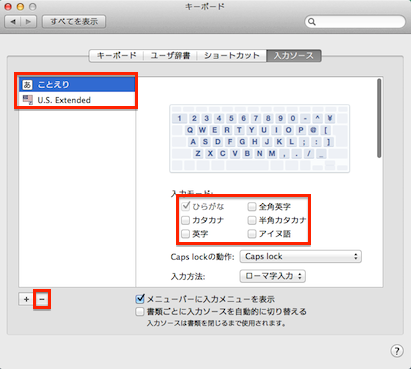This screenshot has height=369, width=411.
Task: Remove the selected source with the minus button
Action: [x=42, y=299]
